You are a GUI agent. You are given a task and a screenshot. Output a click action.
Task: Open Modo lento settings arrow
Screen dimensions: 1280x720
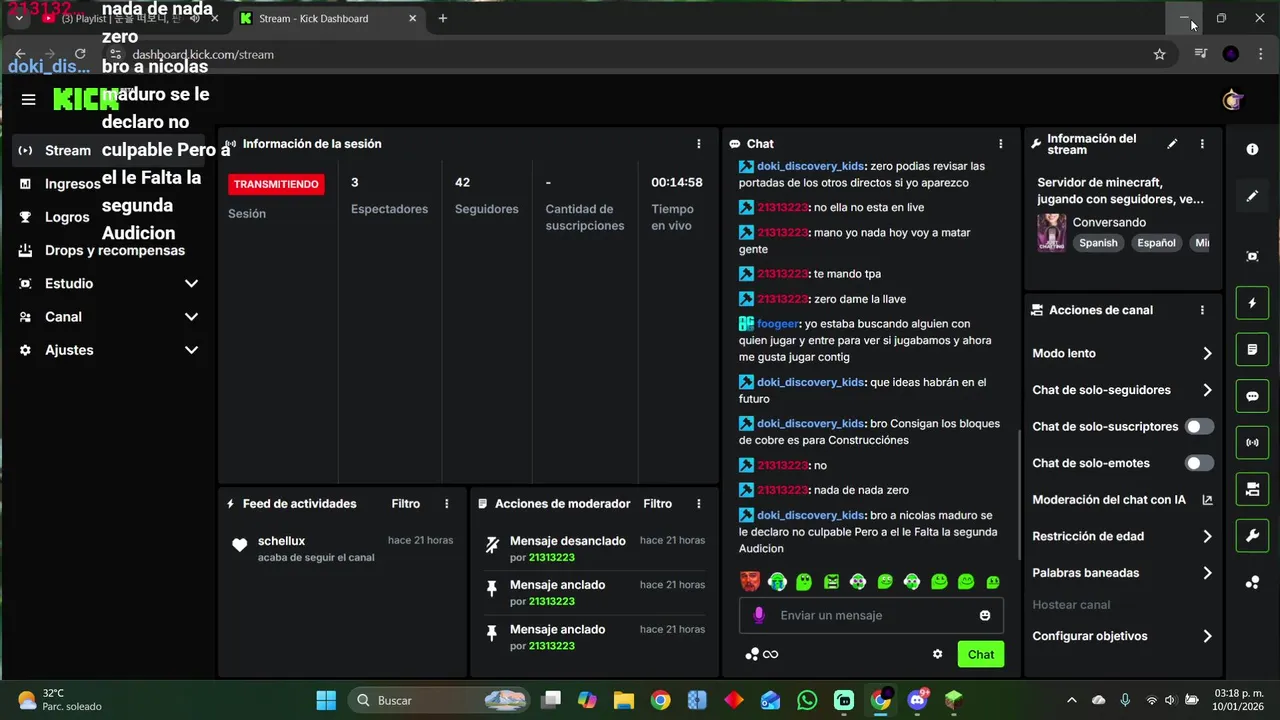click(1207, 353)
